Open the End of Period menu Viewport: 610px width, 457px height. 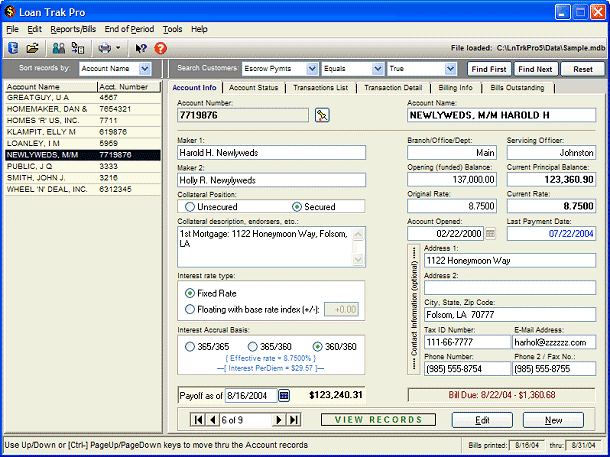(x=129, y=29)
